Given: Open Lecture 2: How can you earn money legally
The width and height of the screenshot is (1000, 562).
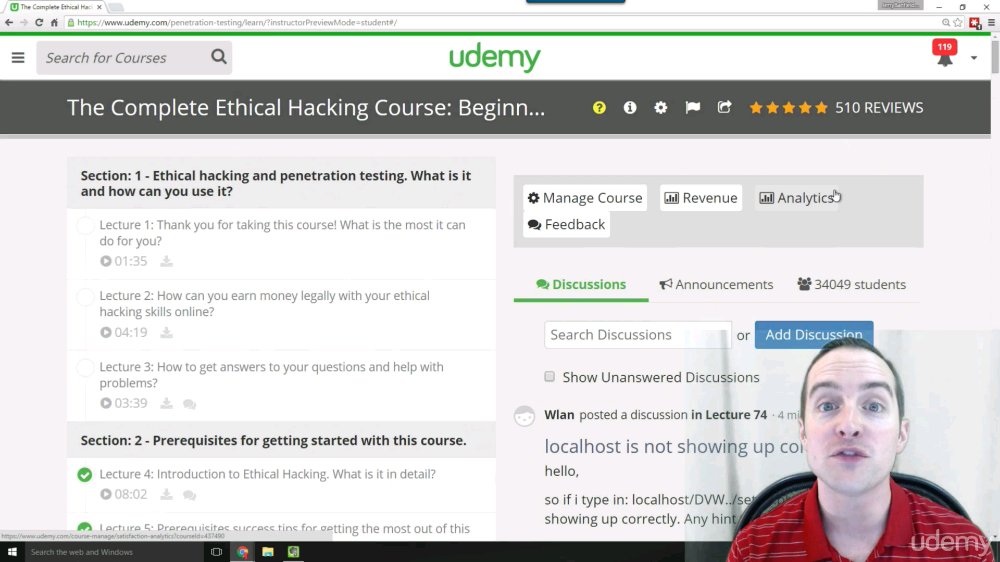Looking at the screenshot, I should (265, 304).
